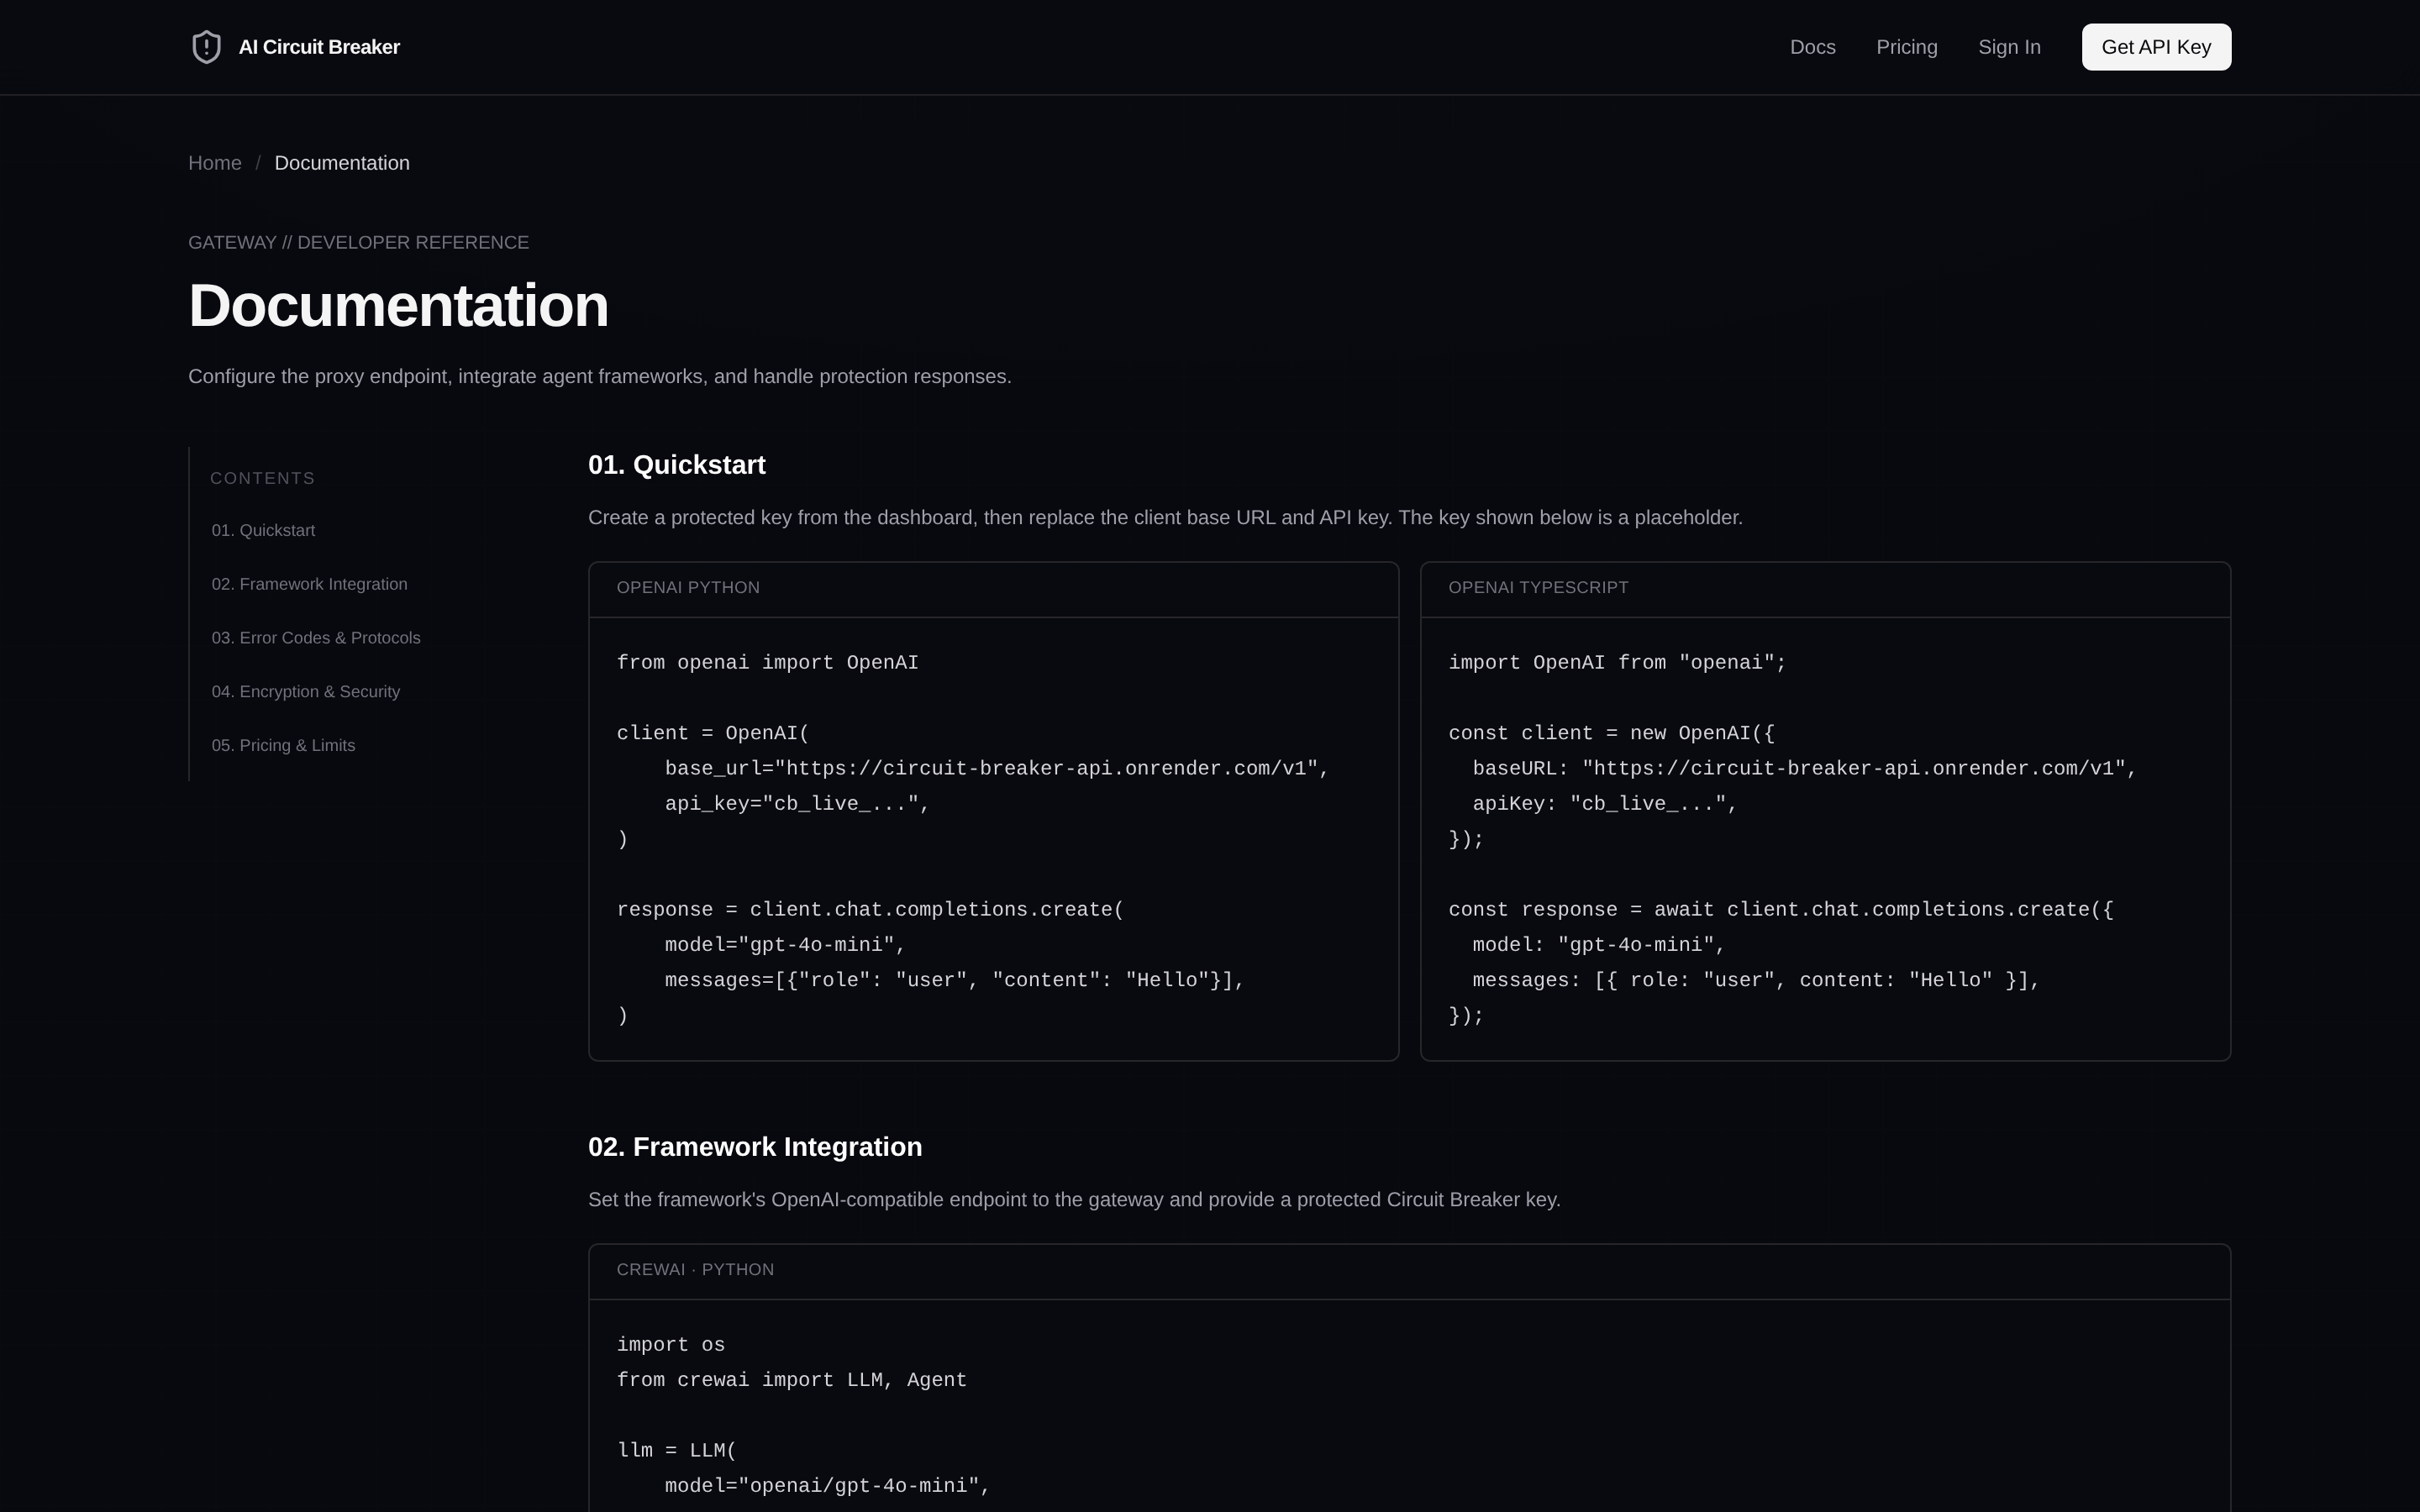Click the CREWAI · PYTHON code block label
The height and width of the screenshot is (1512, 2420).
[x=695, y=1269]
